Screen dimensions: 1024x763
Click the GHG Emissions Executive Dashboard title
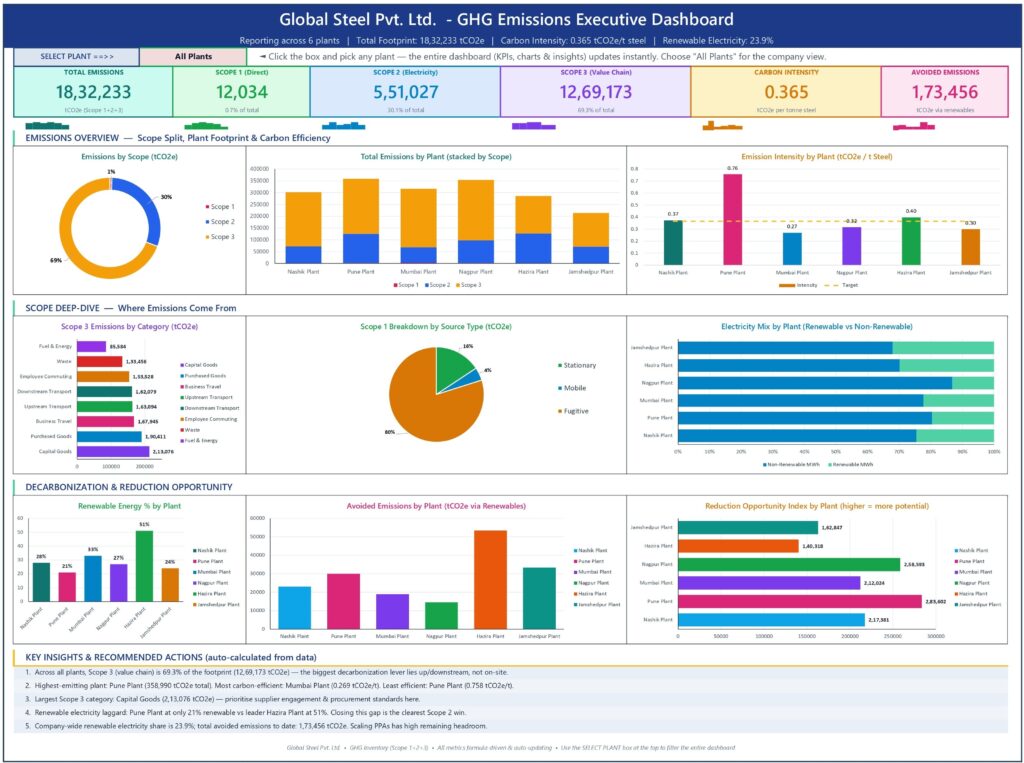click(506, 20)
